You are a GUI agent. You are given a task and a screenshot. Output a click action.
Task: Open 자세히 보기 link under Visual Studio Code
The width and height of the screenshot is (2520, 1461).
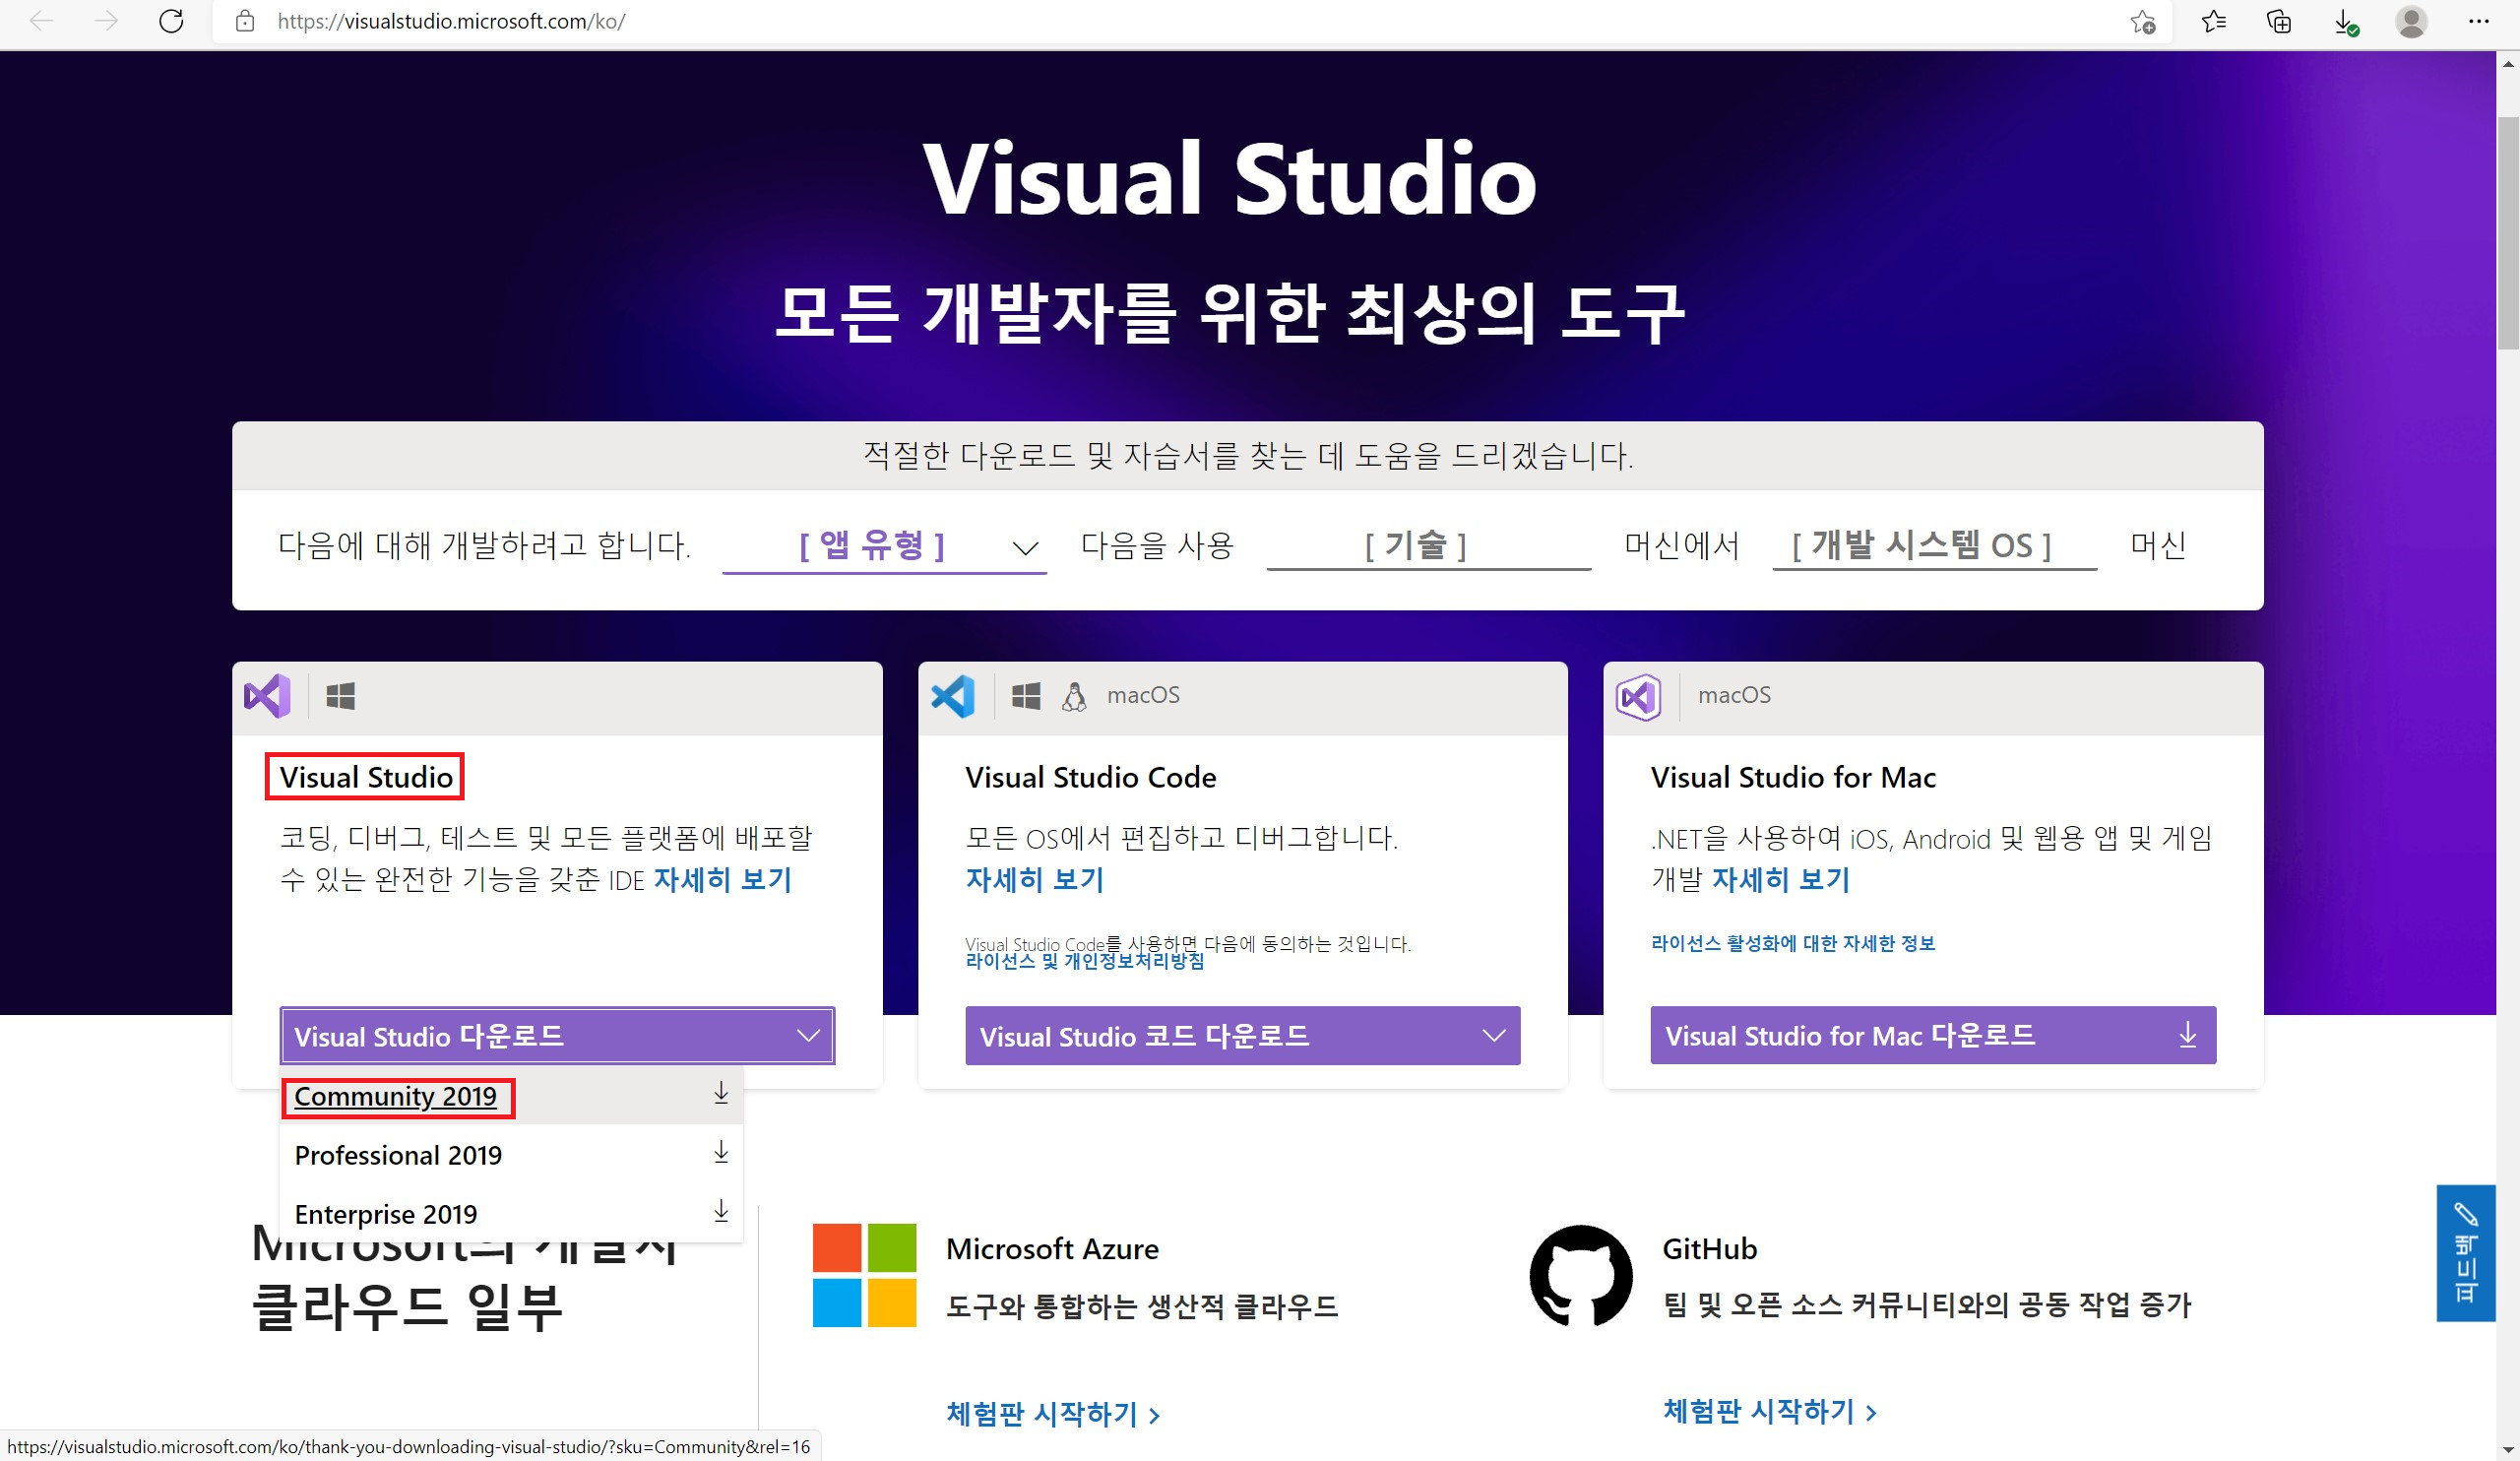tap(1034, 880)
